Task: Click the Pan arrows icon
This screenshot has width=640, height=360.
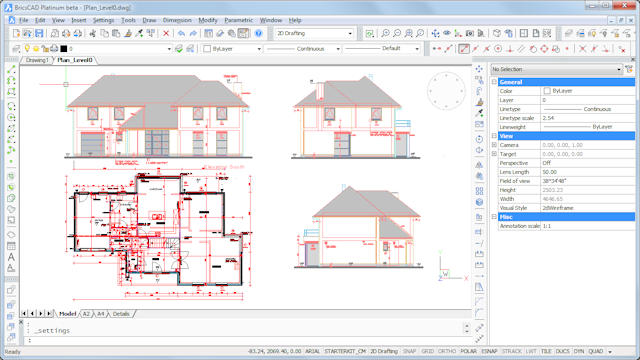Action: pos(436,33)
